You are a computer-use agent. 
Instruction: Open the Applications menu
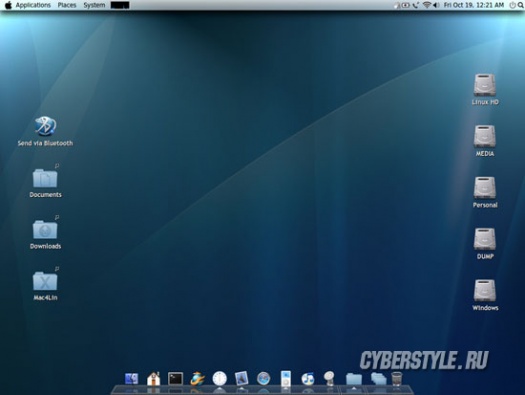[33, 5]
